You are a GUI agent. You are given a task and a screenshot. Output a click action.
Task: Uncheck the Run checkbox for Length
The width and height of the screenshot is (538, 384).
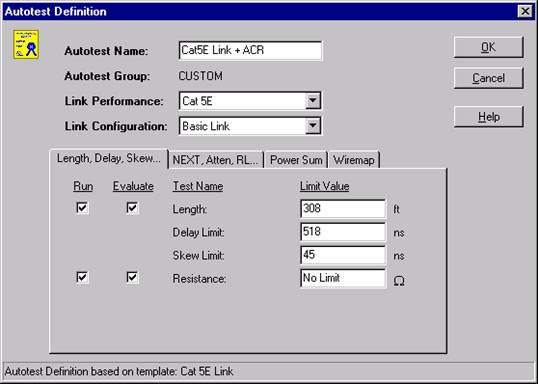coord(82,208)
